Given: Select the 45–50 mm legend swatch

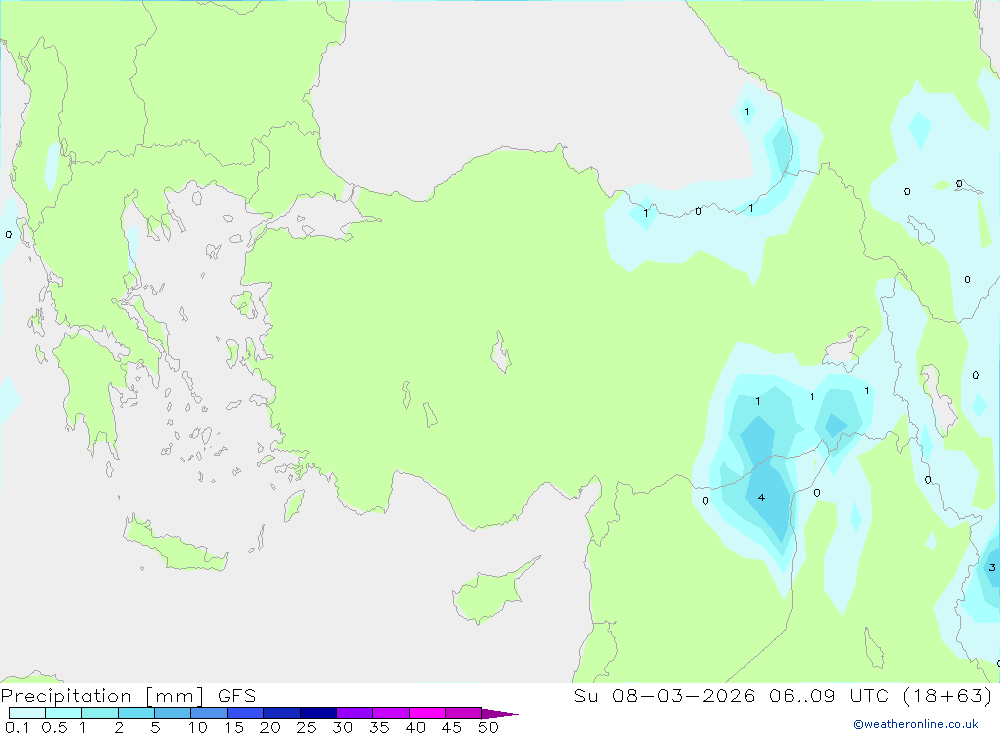Looking at the screenshot, I should click(x=463, y=713).
